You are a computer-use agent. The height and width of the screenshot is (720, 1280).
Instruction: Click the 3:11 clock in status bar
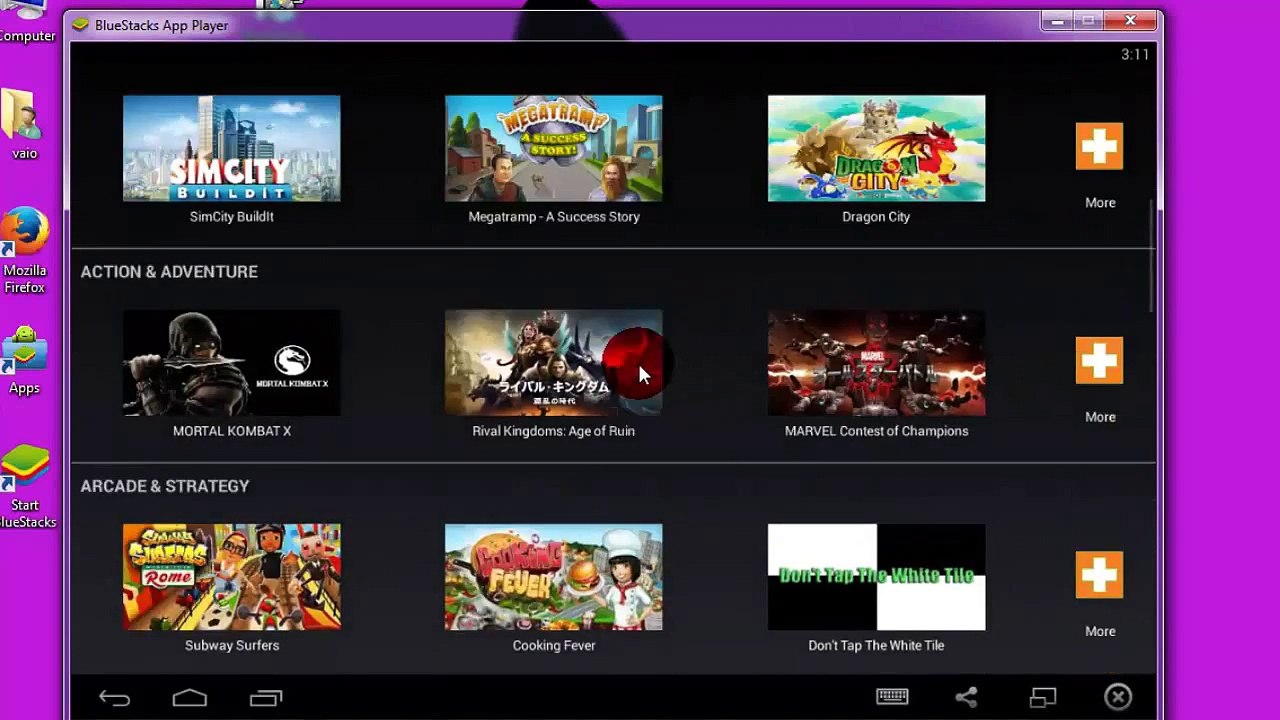click(x=1135, y=55)
